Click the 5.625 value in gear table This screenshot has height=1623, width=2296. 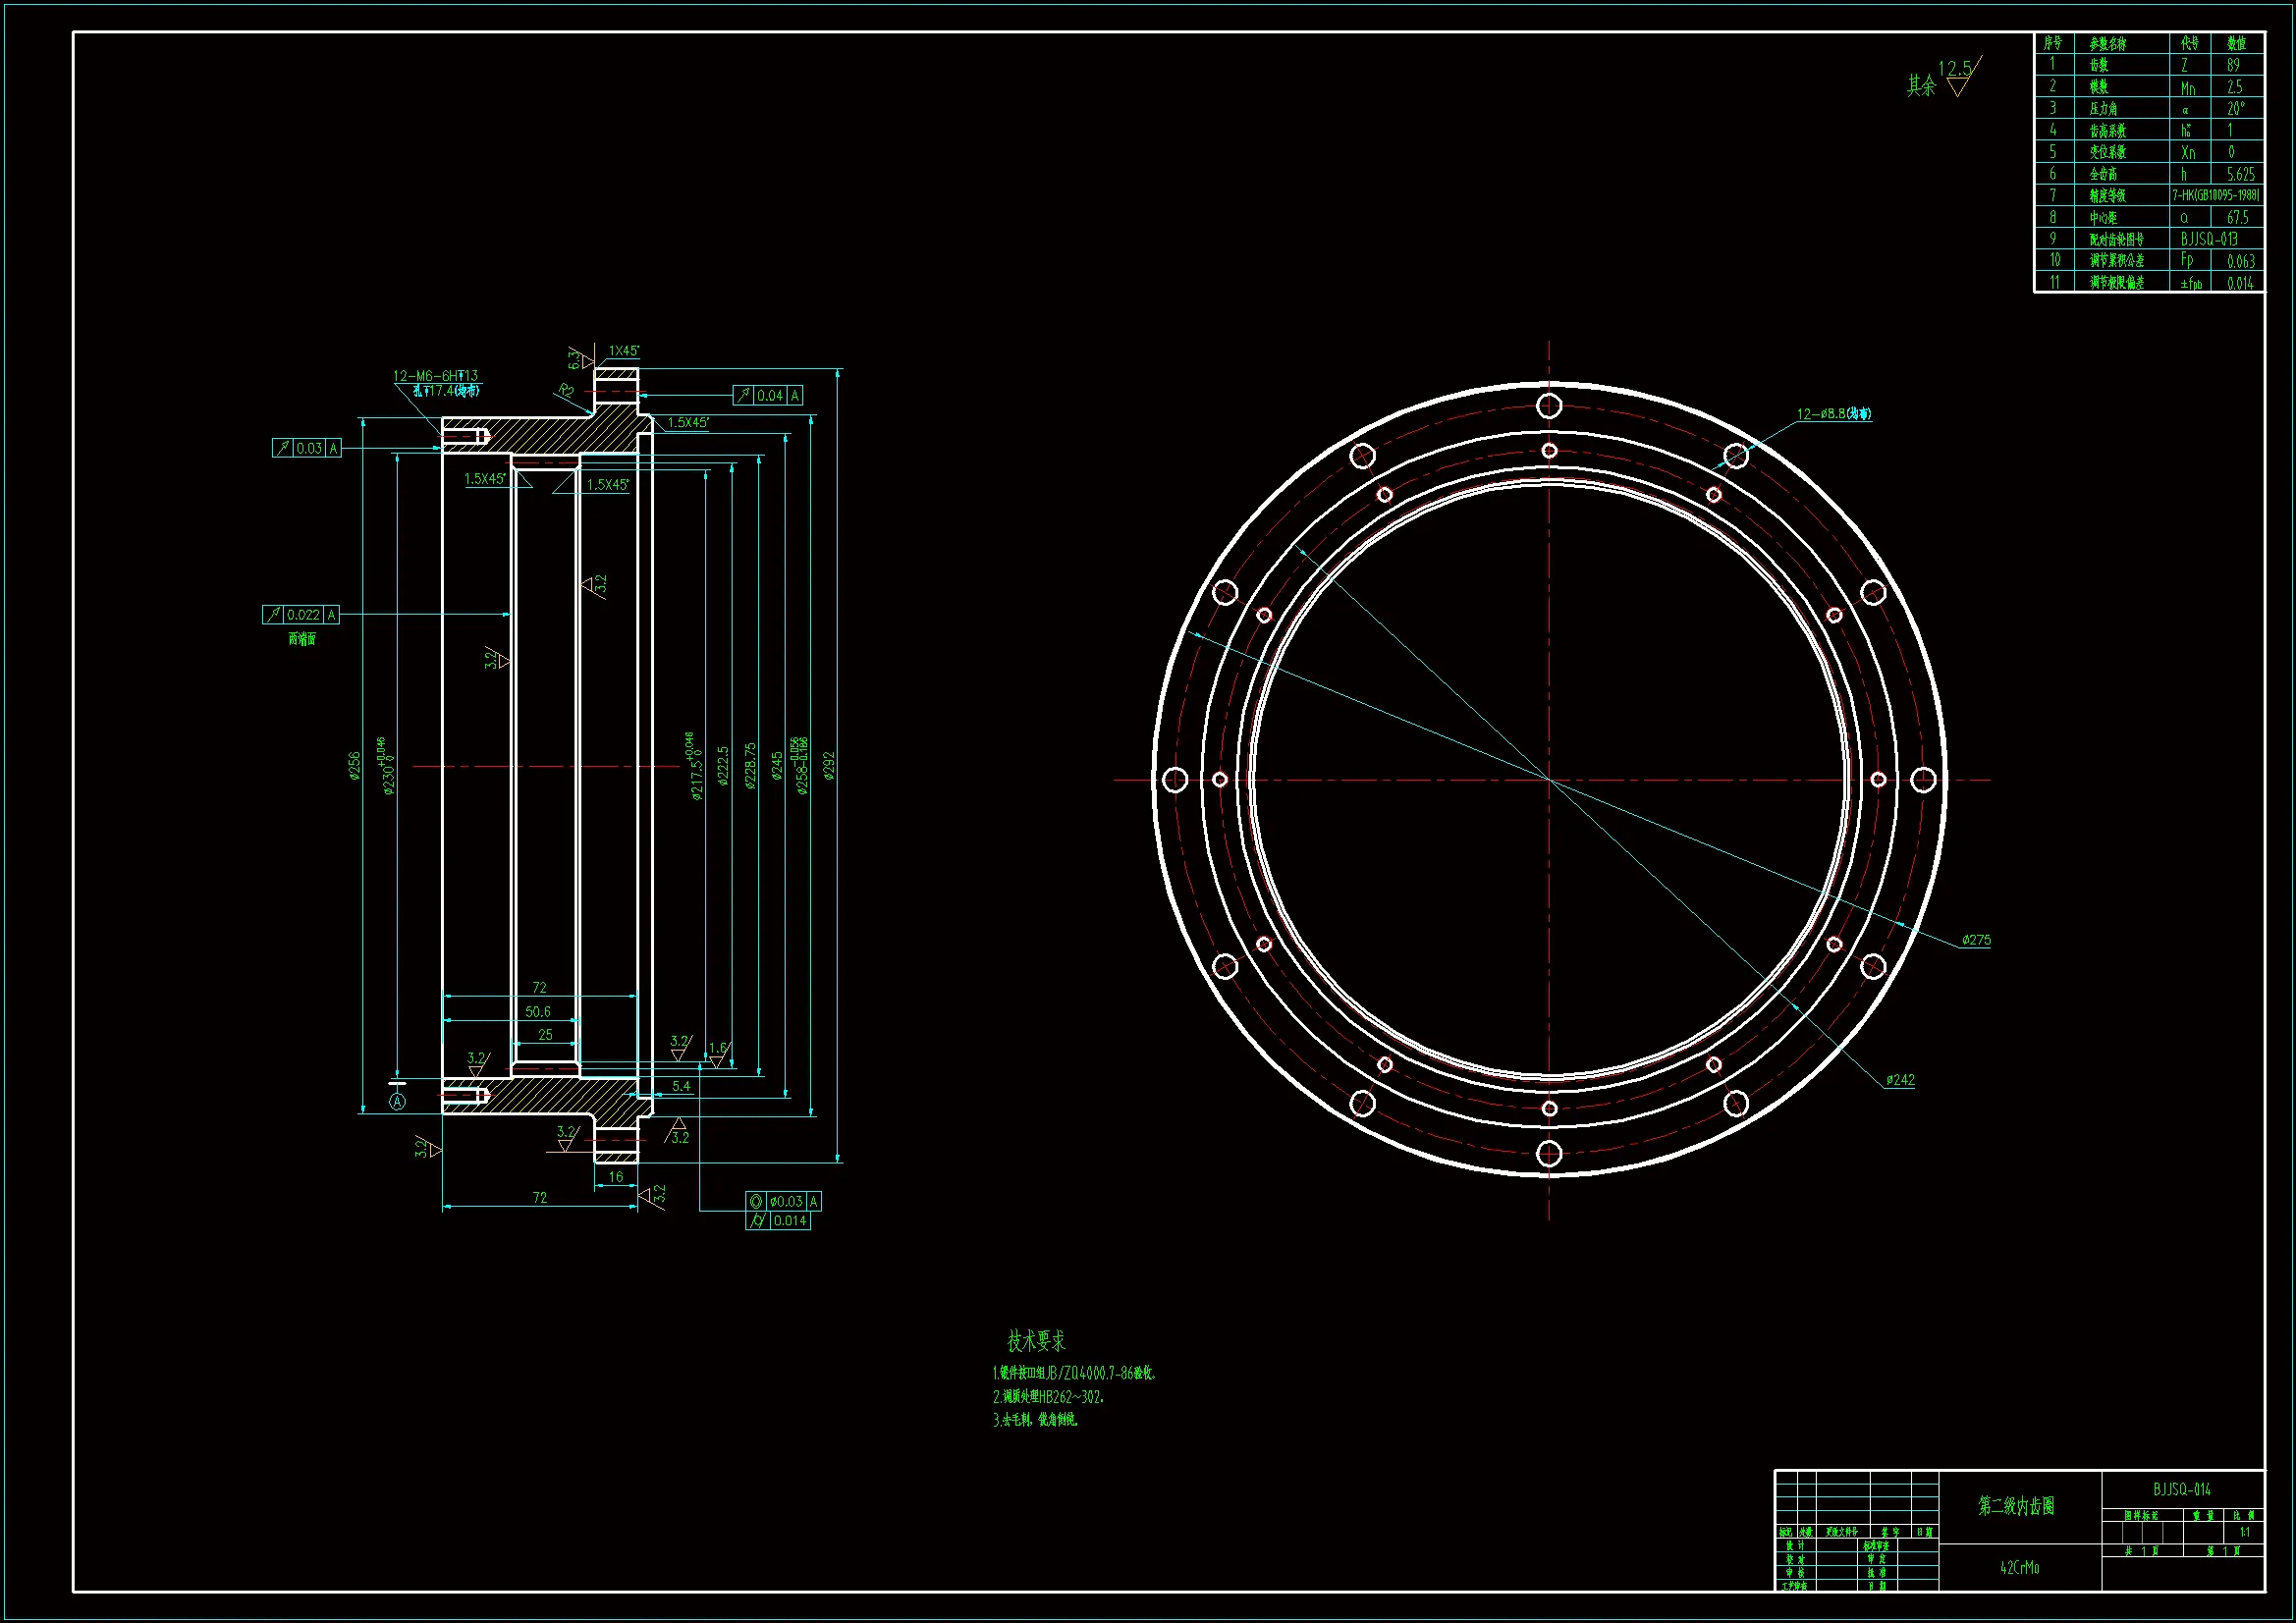click(x=2240, y=174)
